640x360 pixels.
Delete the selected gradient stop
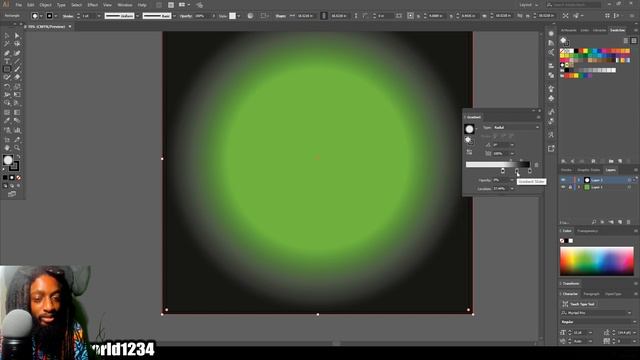536,165
